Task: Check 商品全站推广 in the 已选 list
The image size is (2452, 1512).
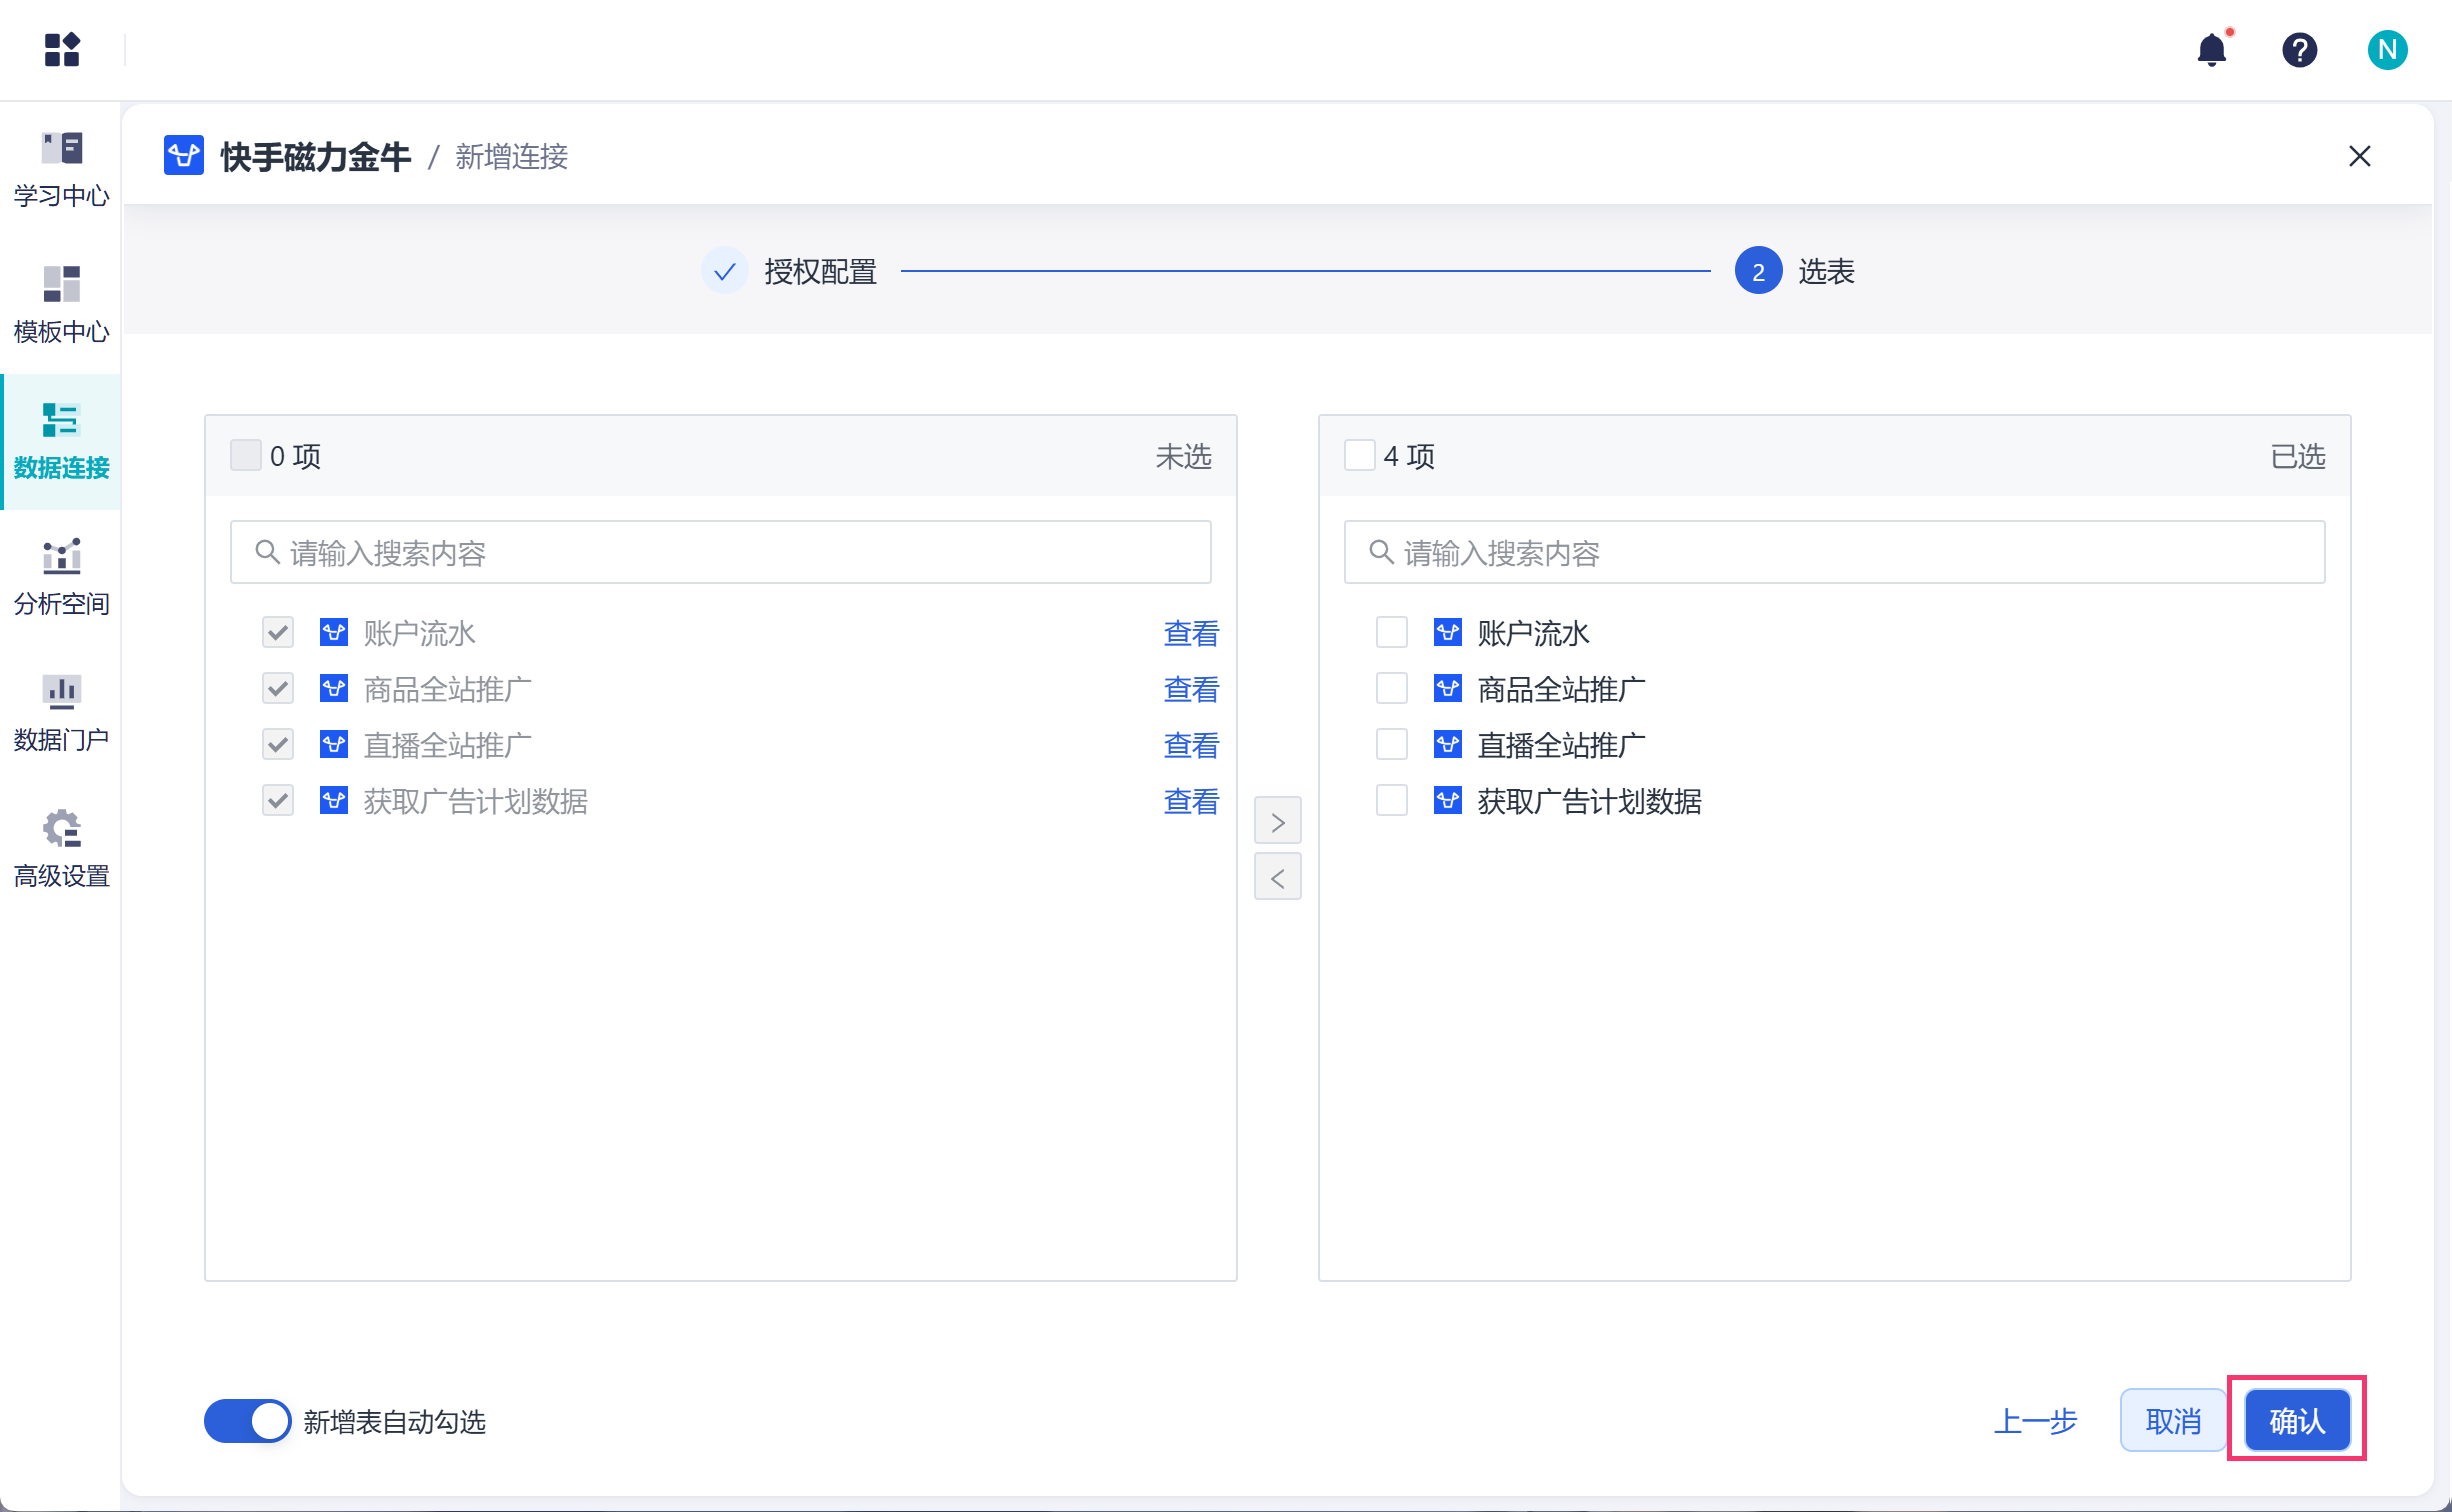Action: pos(1392,688)
